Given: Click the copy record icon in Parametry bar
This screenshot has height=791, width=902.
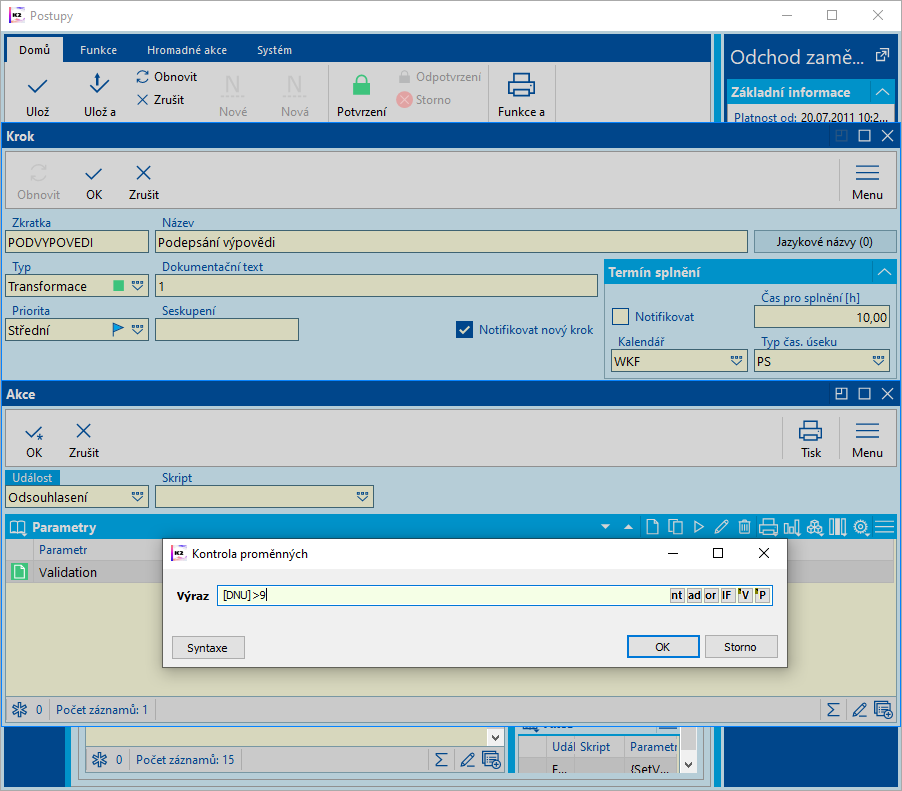Looking at the screenshot, I should [x=675, y=526].
